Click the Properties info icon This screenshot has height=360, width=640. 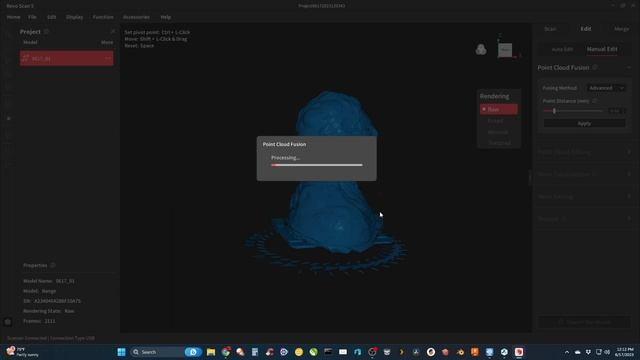coord(53,265)
